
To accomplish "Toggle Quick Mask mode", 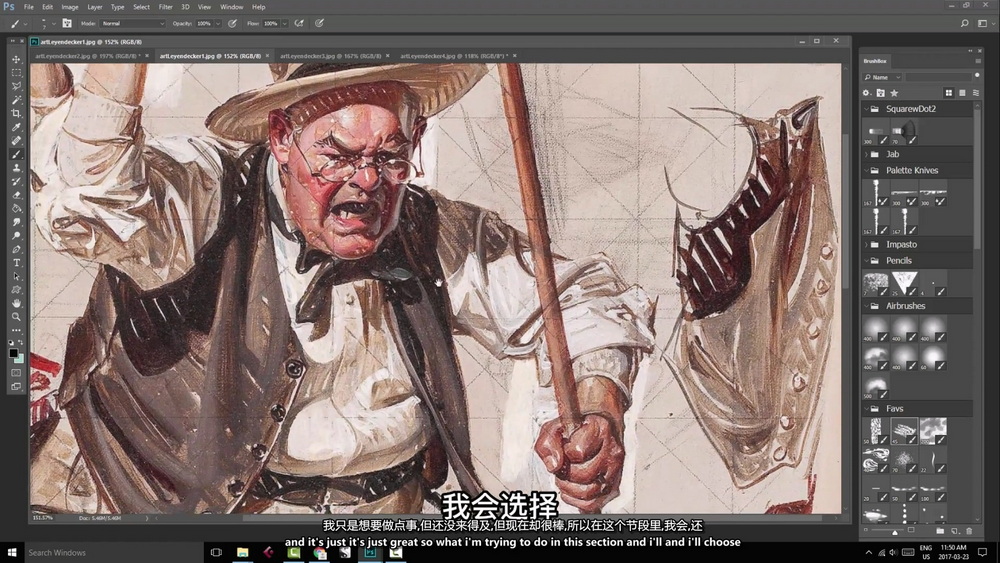I will coord(16,372).
